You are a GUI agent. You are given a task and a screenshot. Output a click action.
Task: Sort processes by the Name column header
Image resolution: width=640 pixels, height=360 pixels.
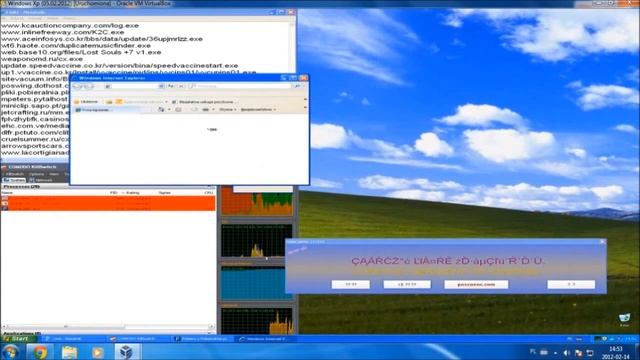(7, 192)
